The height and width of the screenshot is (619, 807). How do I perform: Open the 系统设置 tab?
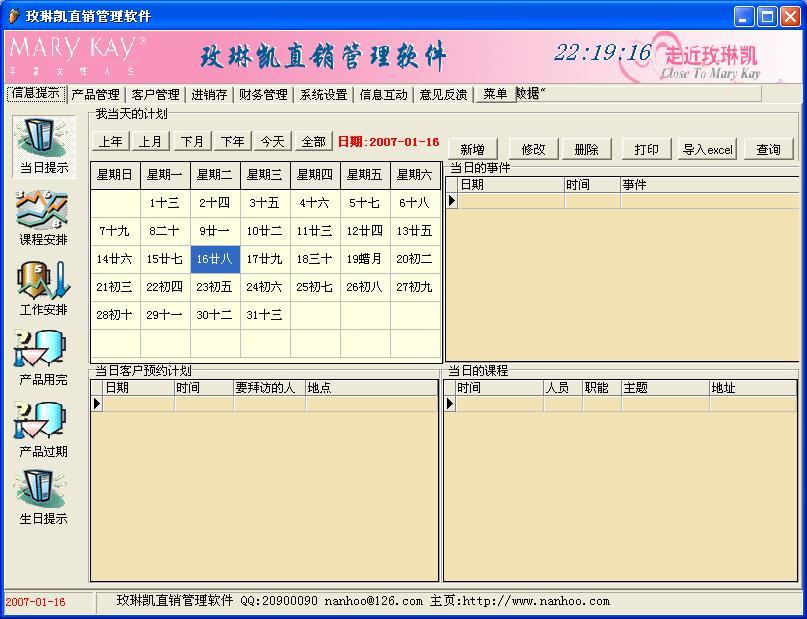pos(323,95)
